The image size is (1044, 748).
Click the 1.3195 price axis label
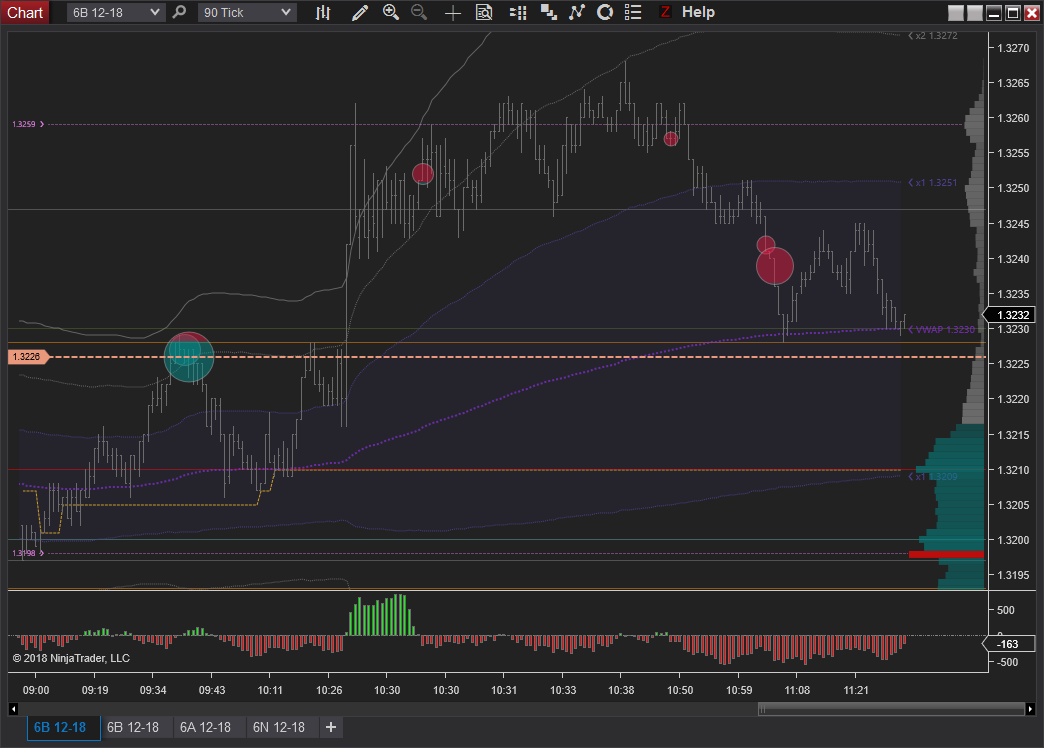pyautogui.click(x=1013, y=575)
